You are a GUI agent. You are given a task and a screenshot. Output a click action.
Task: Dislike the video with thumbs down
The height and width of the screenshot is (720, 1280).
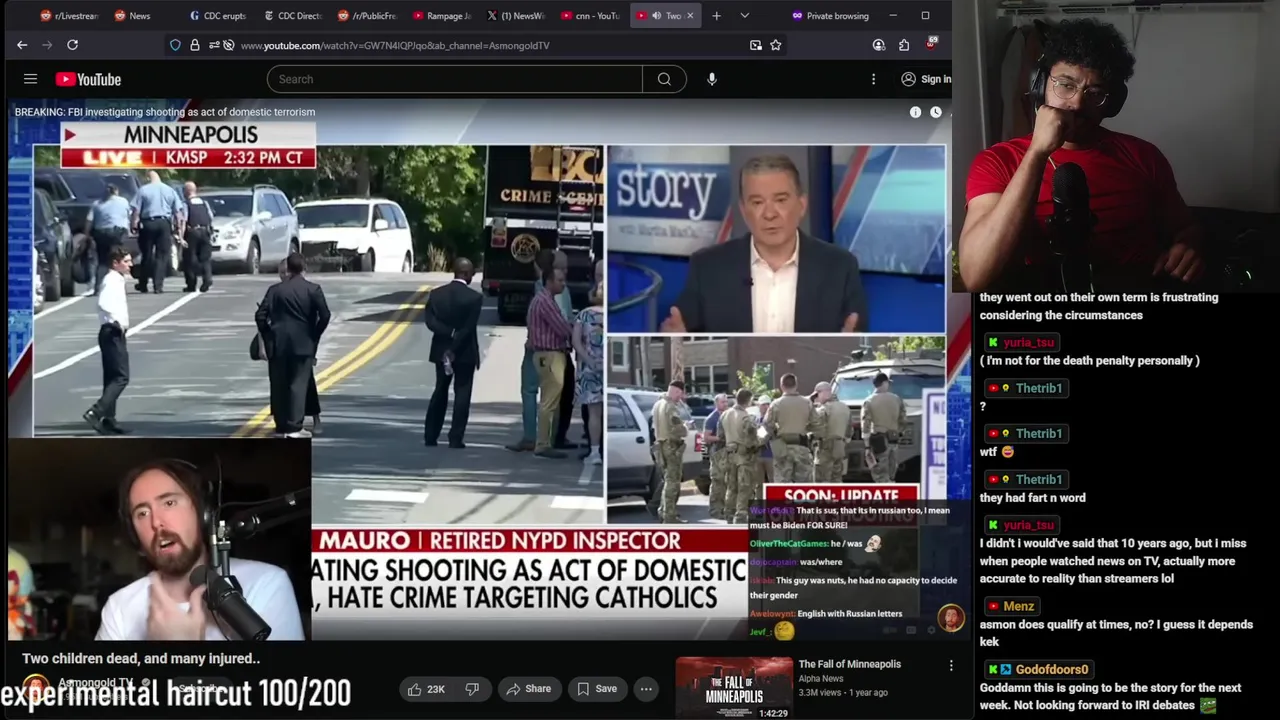pos(472,689)
